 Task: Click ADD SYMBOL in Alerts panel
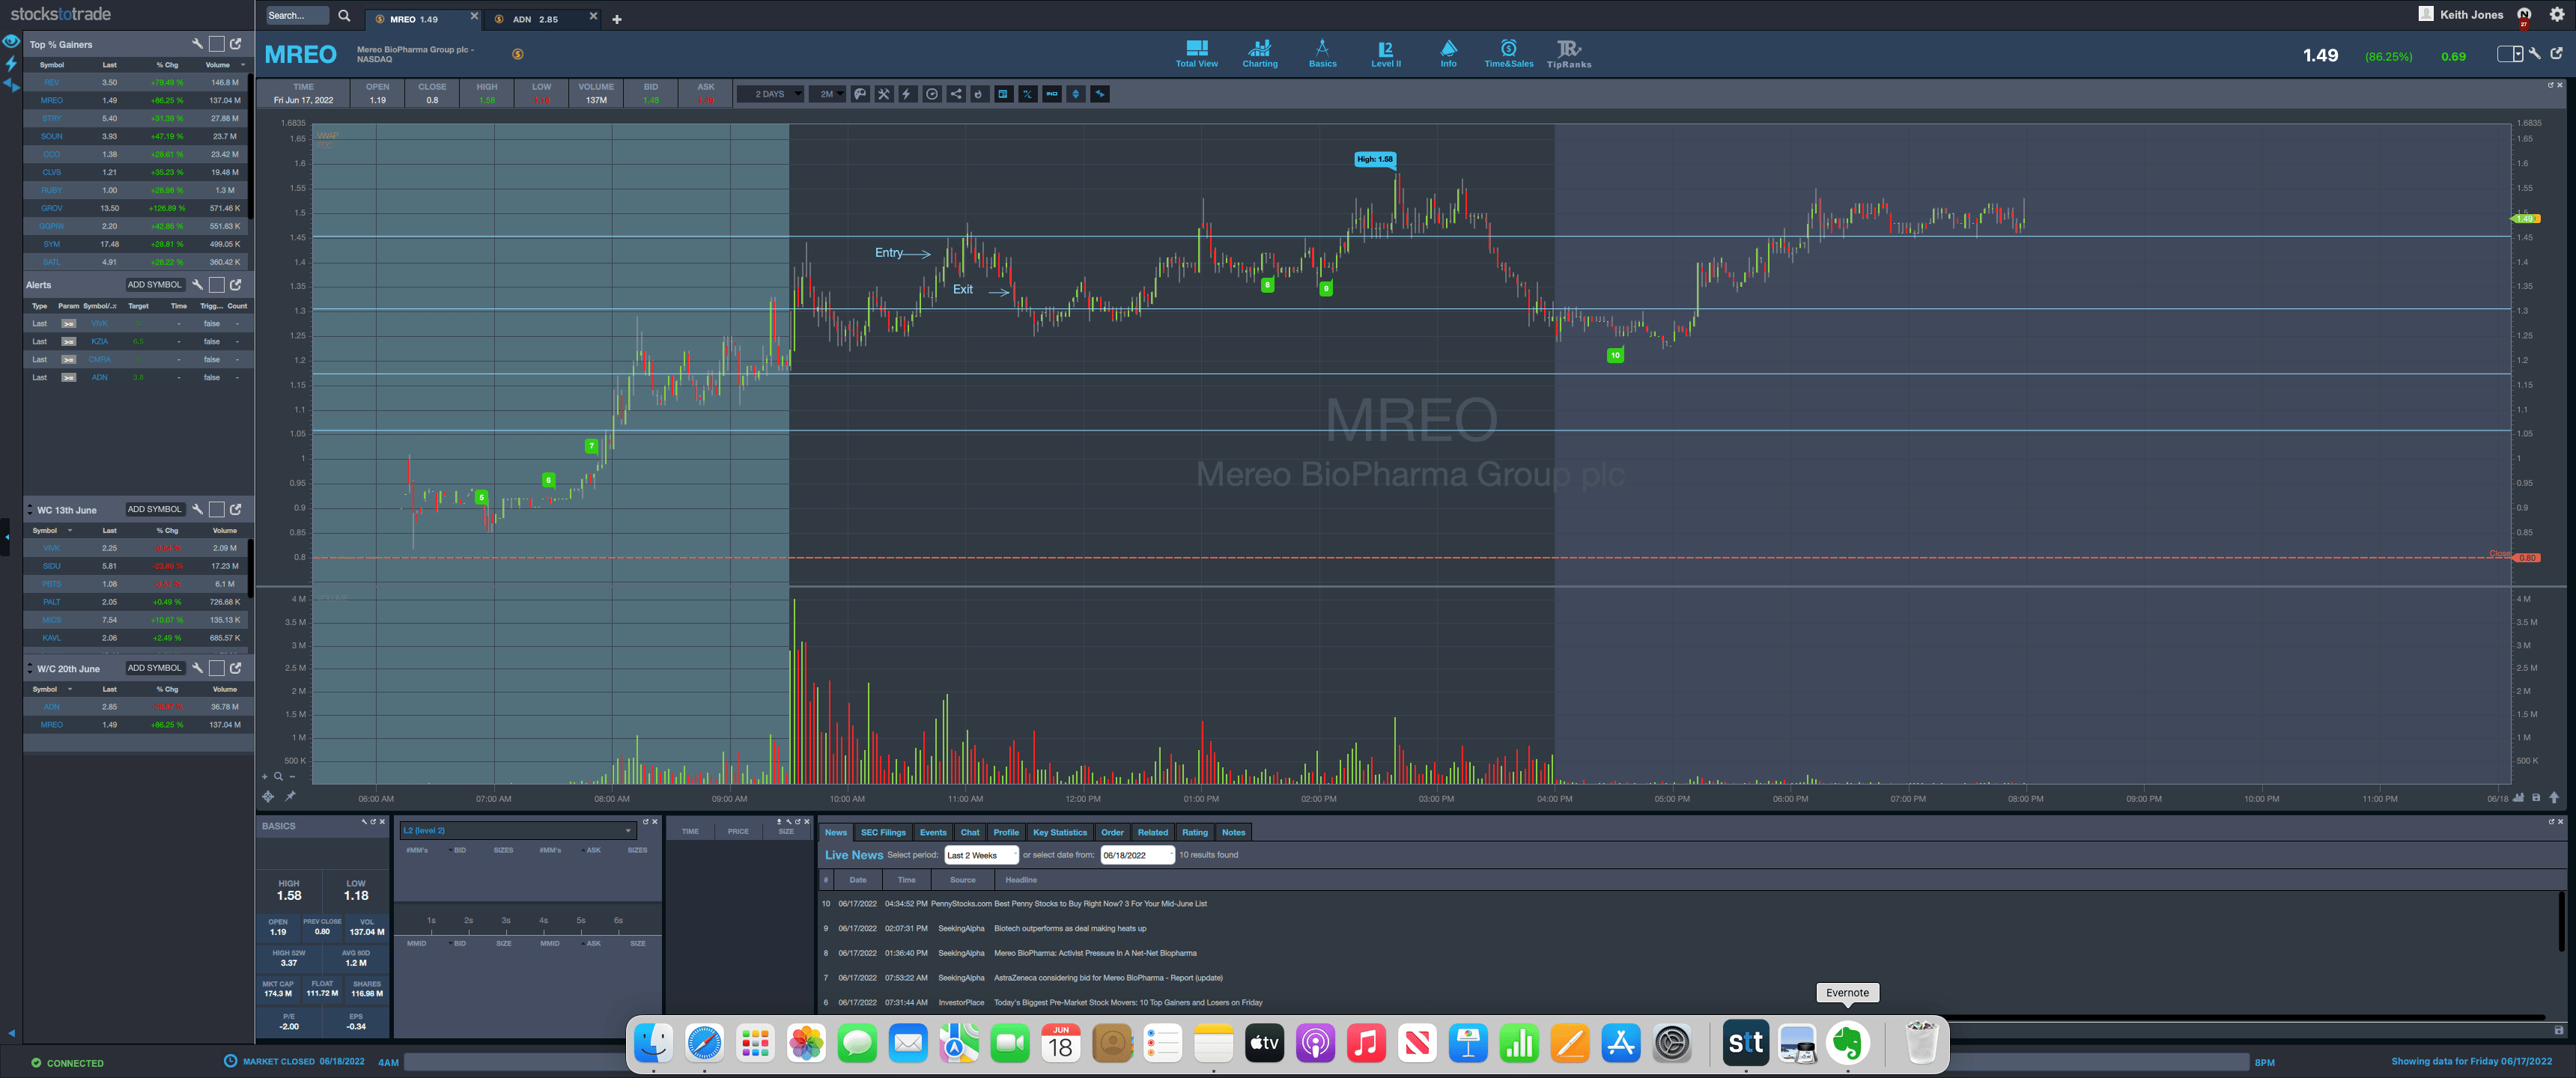click(x=154, y=285)
